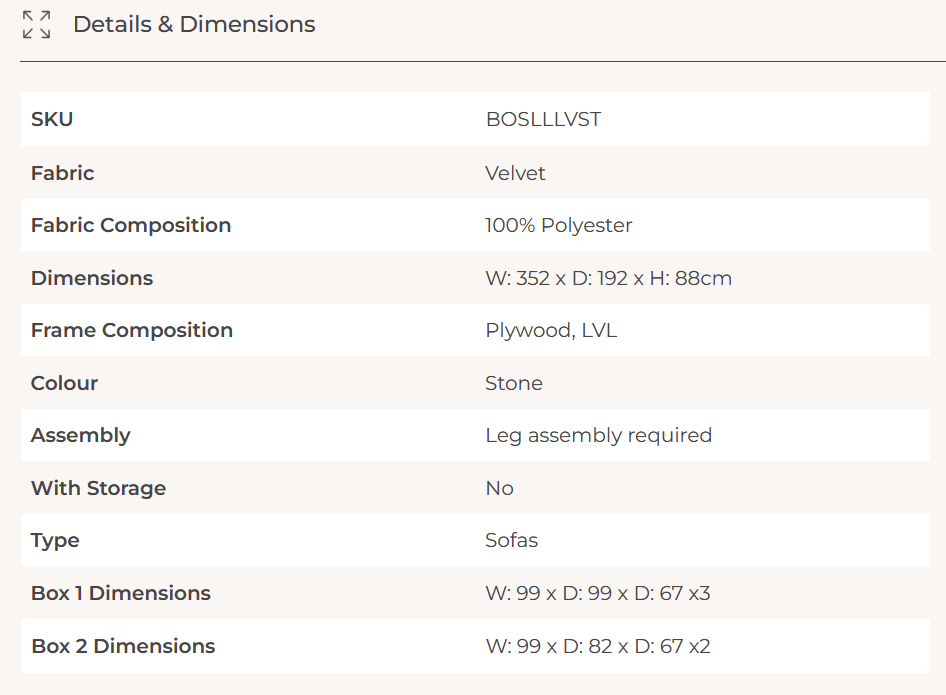
Task: Select the Colour row label
Action: [x=64, y=383]
